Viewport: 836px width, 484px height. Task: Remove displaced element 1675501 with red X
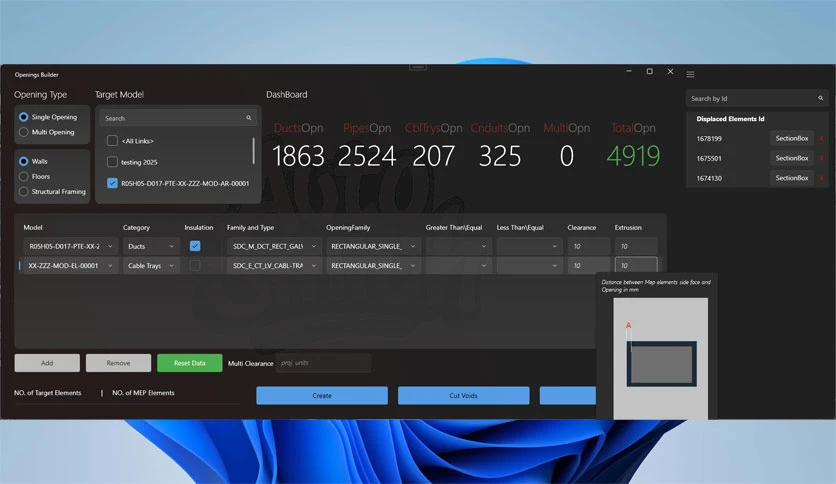pos(822,158)
